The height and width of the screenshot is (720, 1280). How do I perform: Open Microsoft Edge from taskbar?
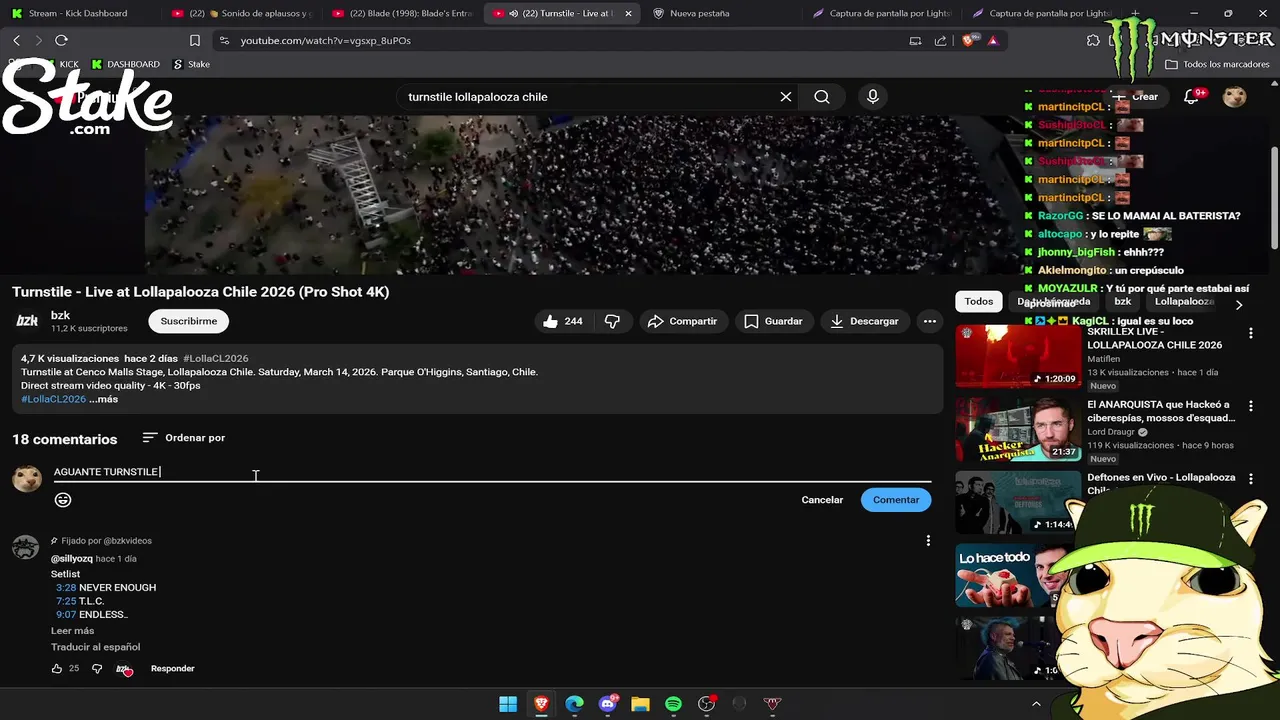[574, 704]
